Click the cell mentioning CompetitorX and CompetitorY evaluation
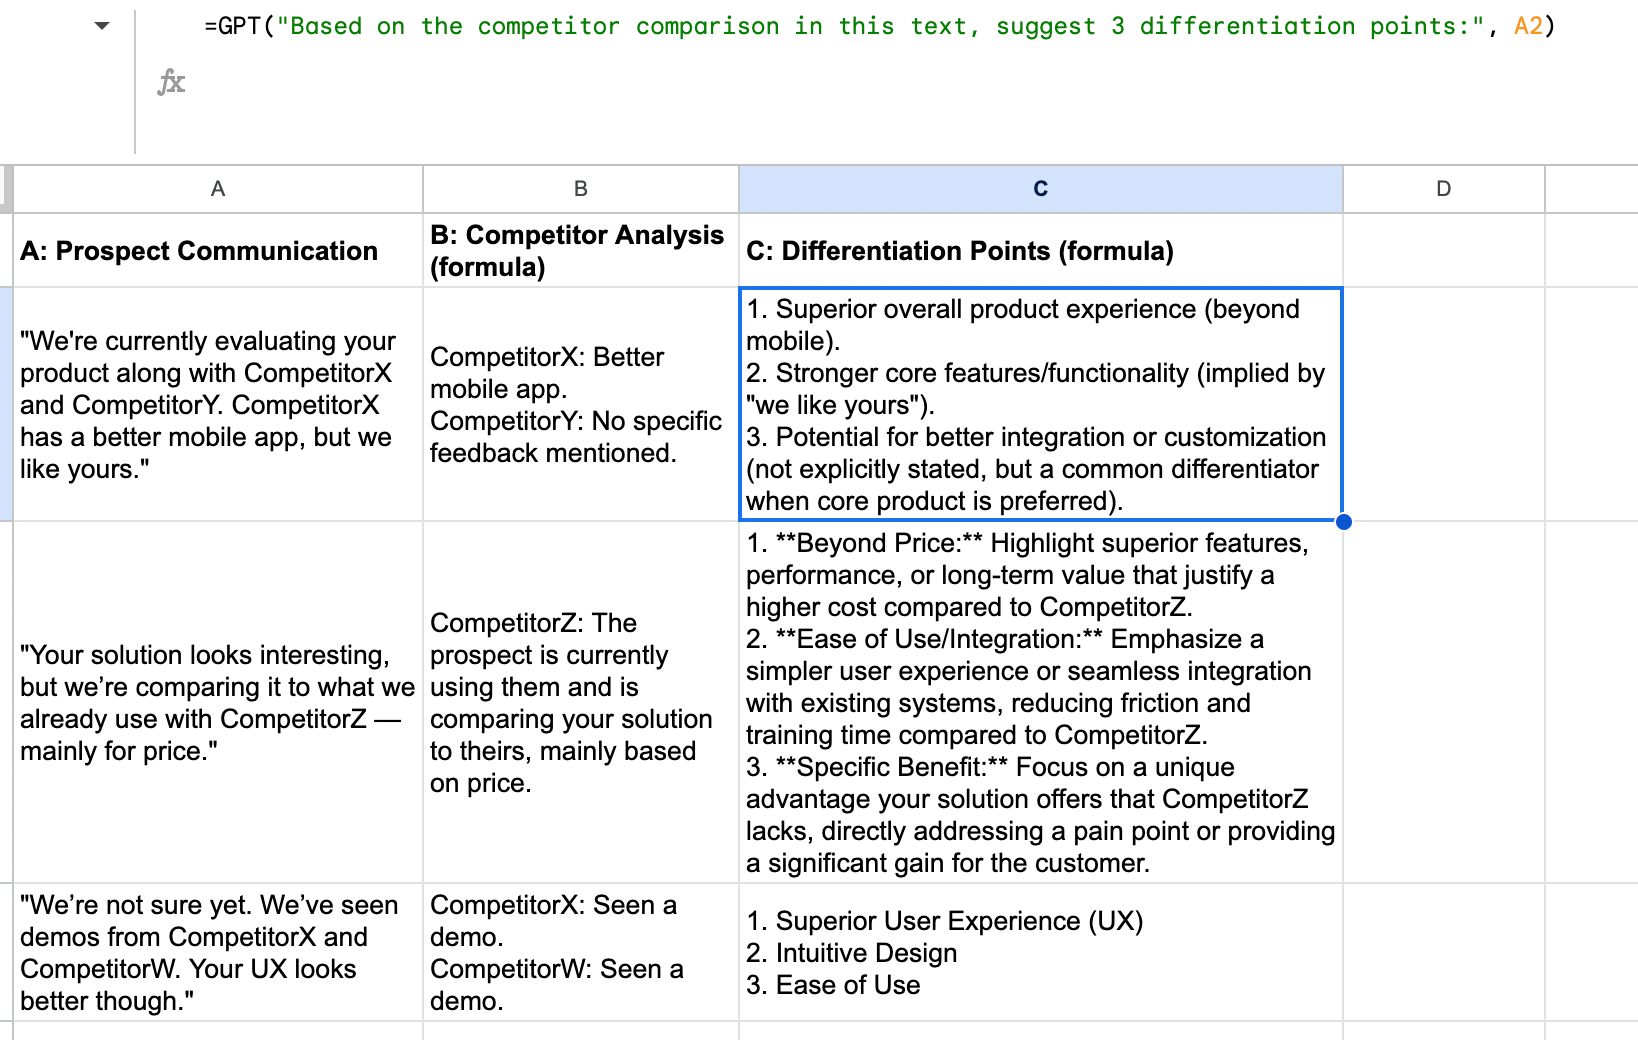The width and height of the screenshot is (1638, 1040). pos(218,405)
